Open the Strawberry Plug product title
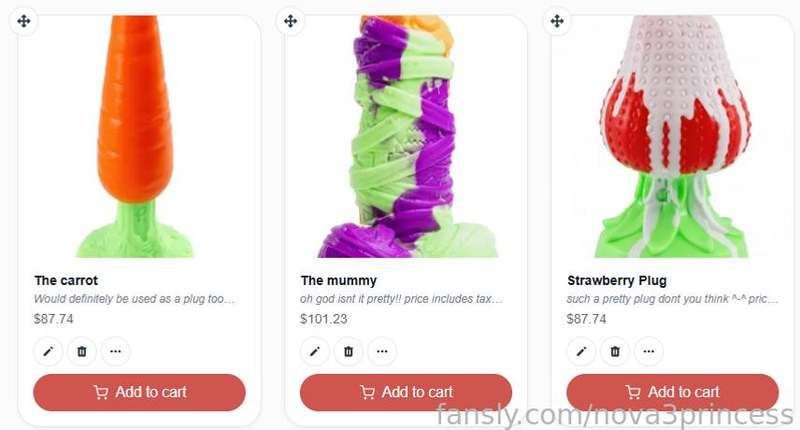The image size is (800, 430). click(617, 281)
